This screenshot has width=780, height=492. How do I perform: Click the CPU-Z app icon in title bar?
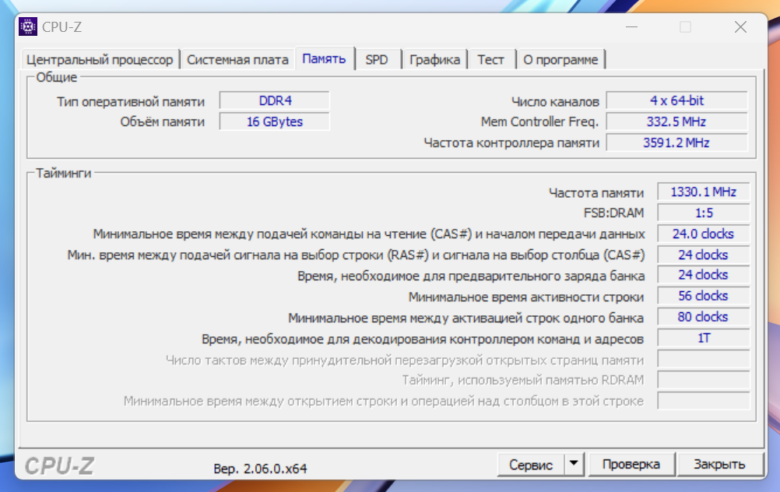28,26
